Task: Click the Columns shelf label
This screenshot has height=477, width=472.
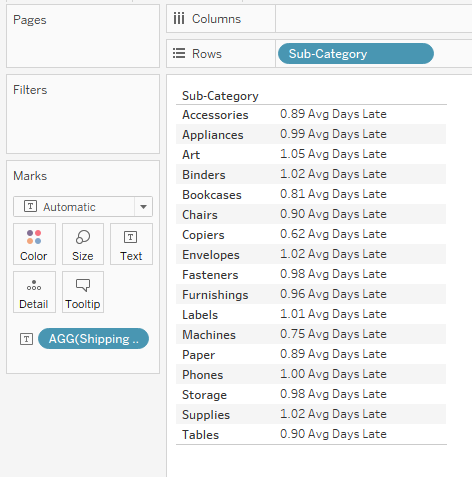Action: click(x=216, y=19)
